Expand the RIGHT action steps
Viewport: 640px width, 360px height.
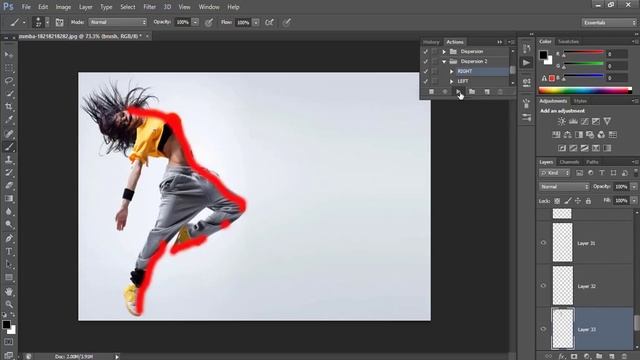click(451, 71)
